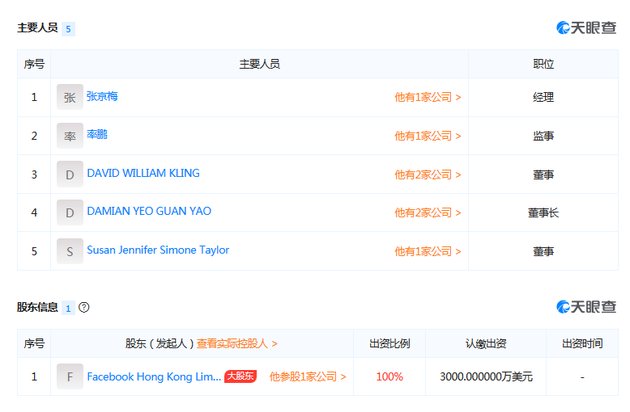The image size is (630, 412).
Task: Select the 董事长 position cell
Action: [x=543, y=213]
